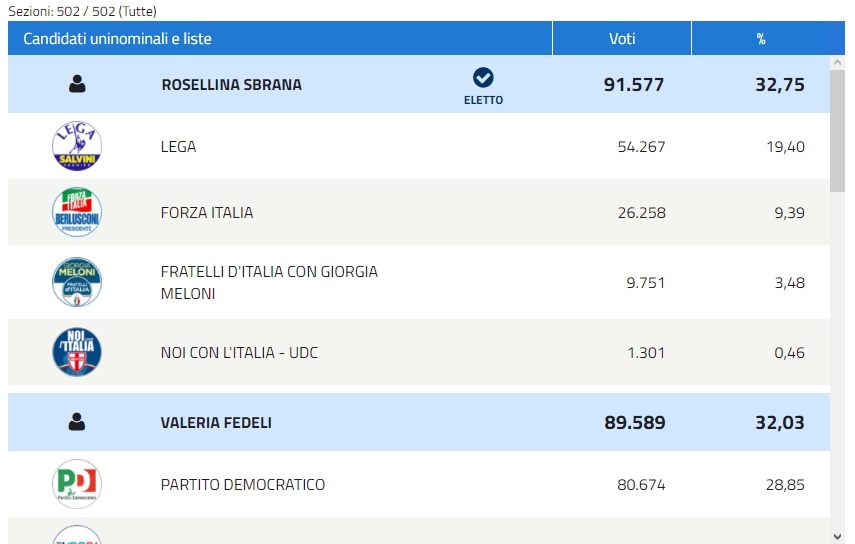The image size is (855, 544).
Task: Click the partially visible logo at bottom
Action: pyautogui.click(x=77, y=535)
